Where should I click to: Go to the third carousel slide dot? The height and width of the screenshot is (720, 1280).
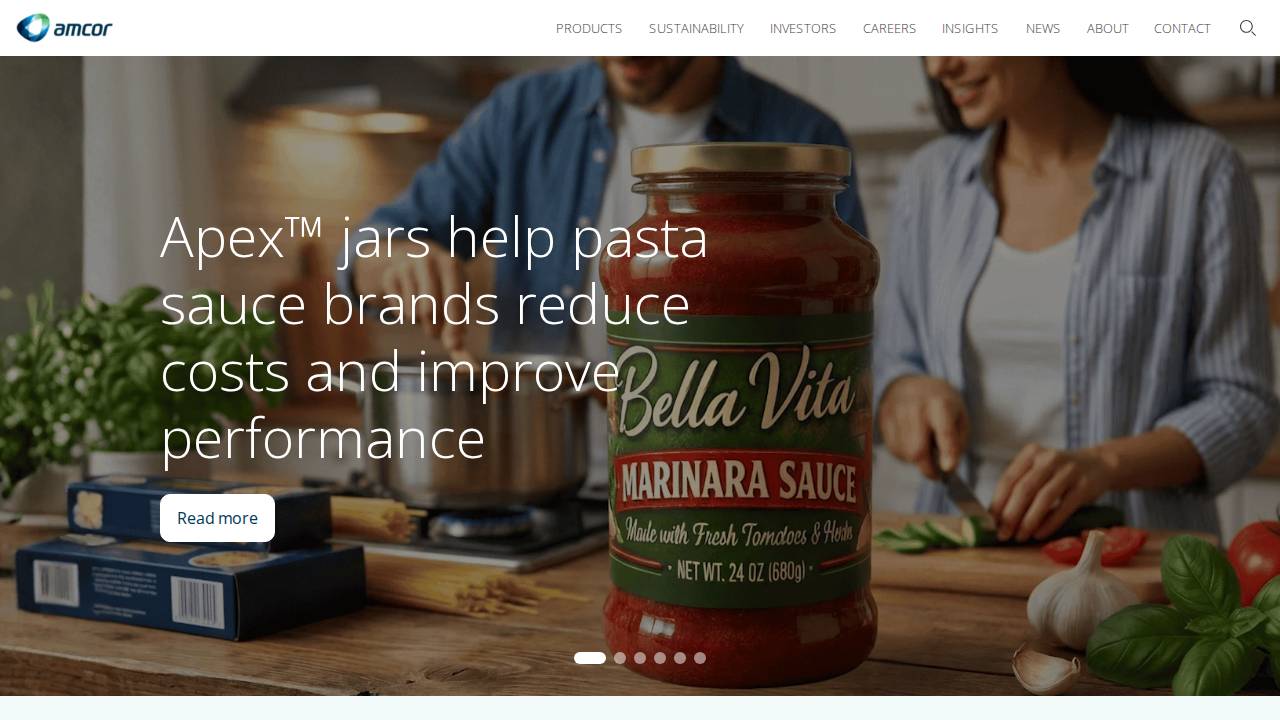[x=640, y=658]
